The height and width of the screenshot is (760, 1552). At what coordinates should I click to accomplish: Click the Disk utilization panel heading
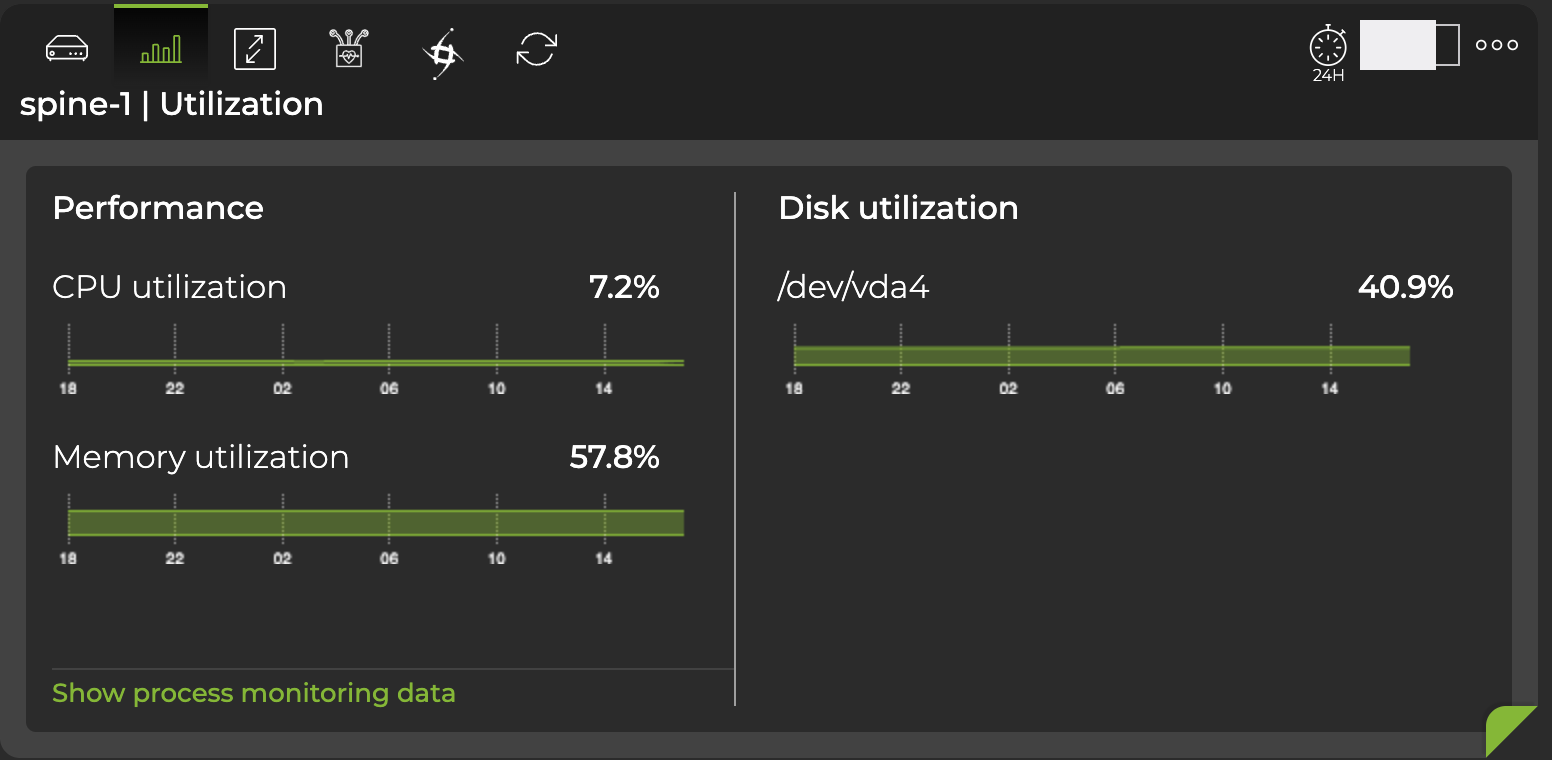click(x=898, y=208)
